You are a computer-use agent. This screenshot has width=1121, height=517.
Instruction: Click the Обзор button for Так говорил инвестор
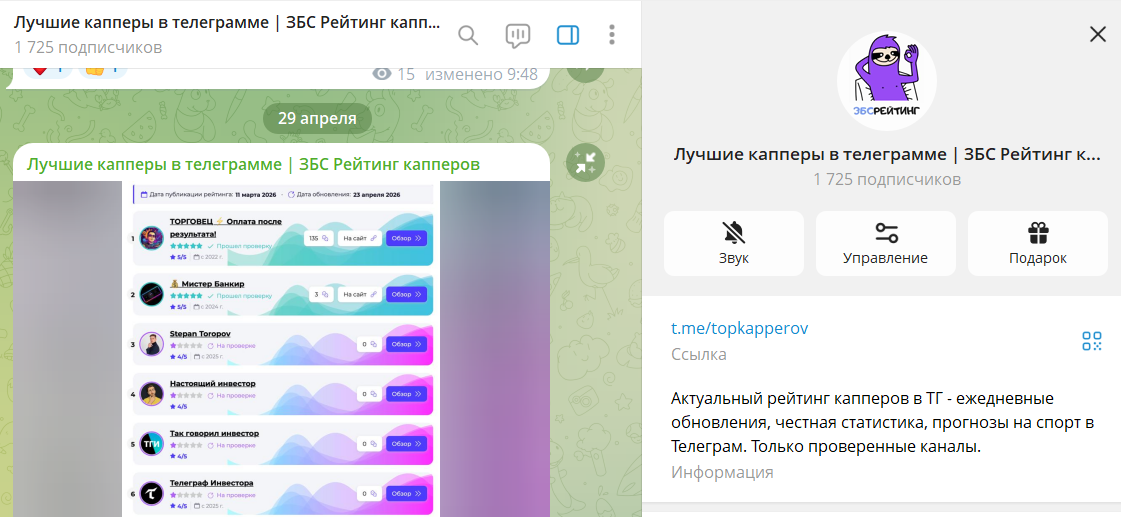point(406,444)
